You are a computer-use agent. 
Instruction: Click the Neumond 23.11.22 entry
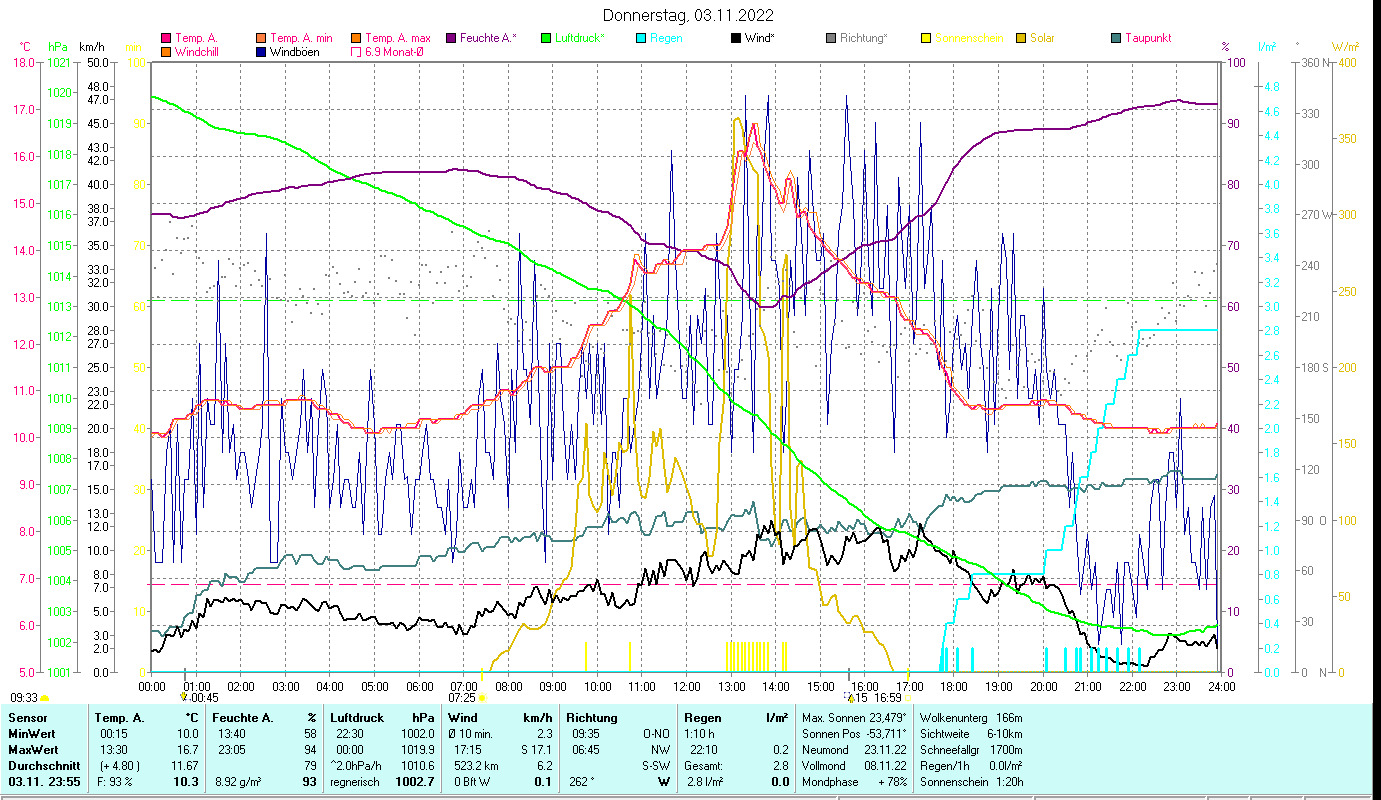click(x=854, y=749)
